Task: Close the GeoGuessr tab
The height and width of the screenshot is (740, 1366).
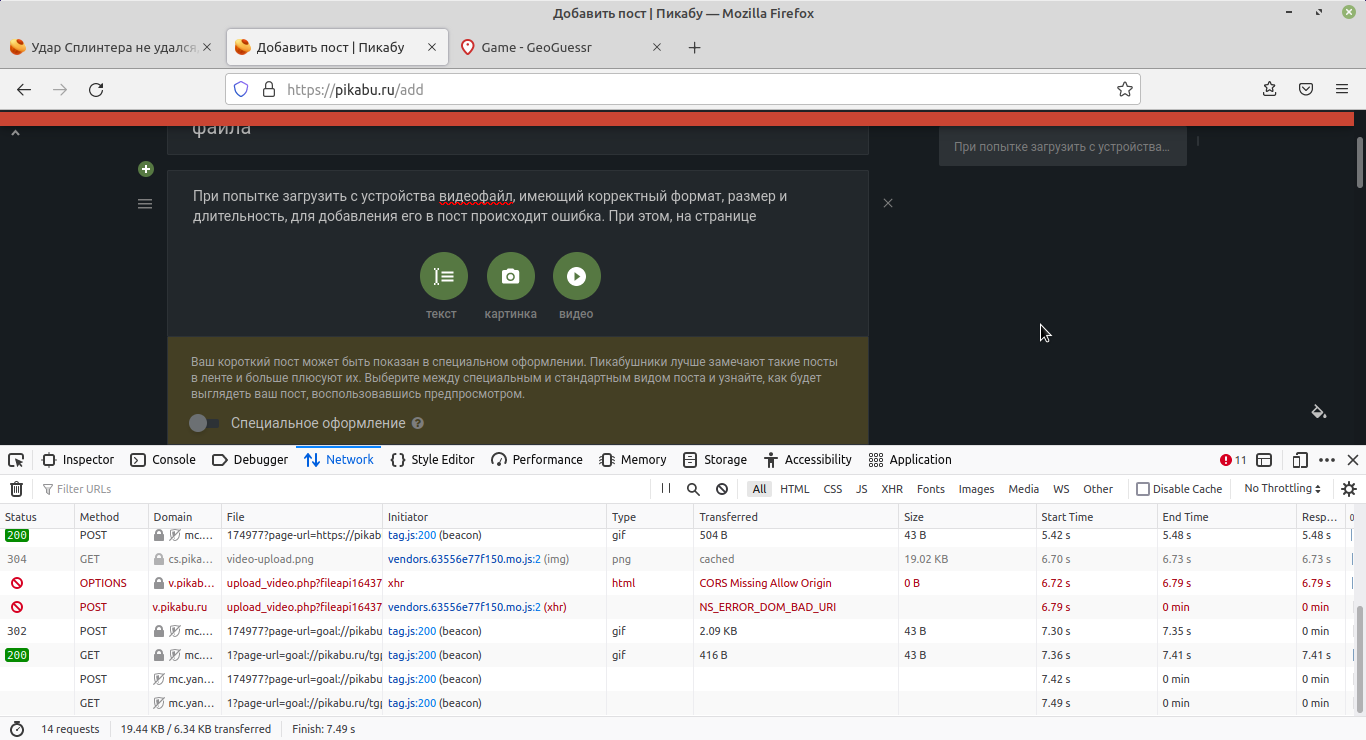Action: (x=657, y=47)
